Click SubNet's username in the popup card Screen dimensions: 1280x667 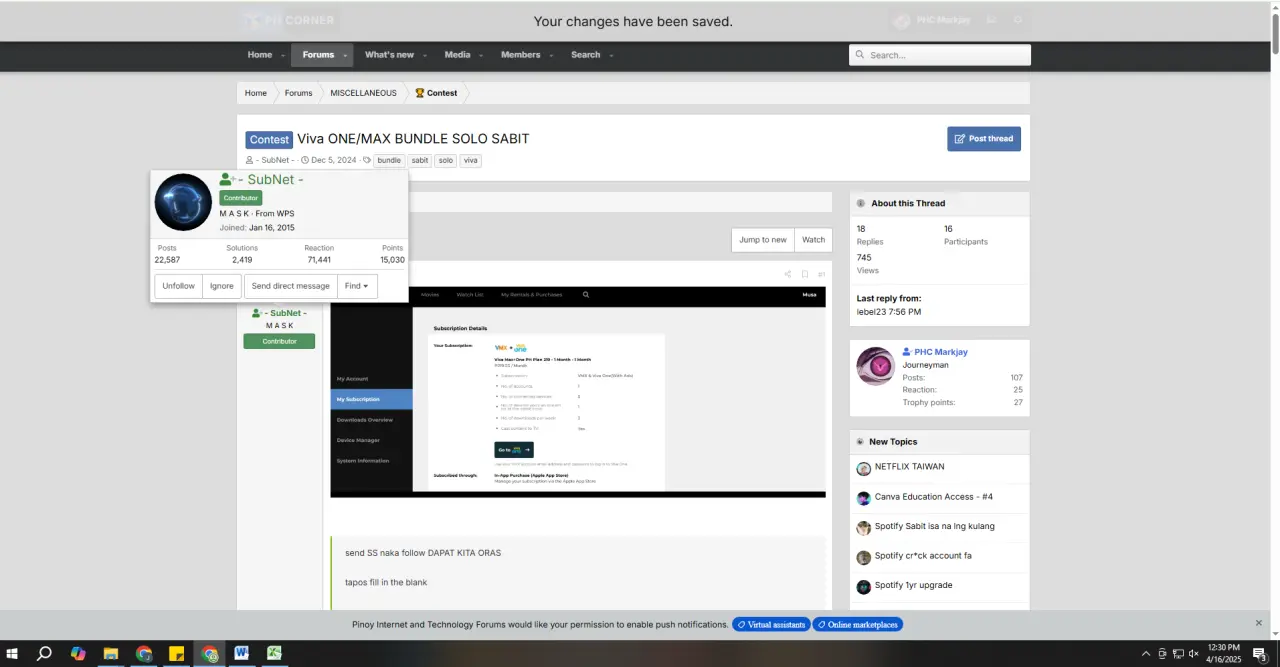[270, 180]
